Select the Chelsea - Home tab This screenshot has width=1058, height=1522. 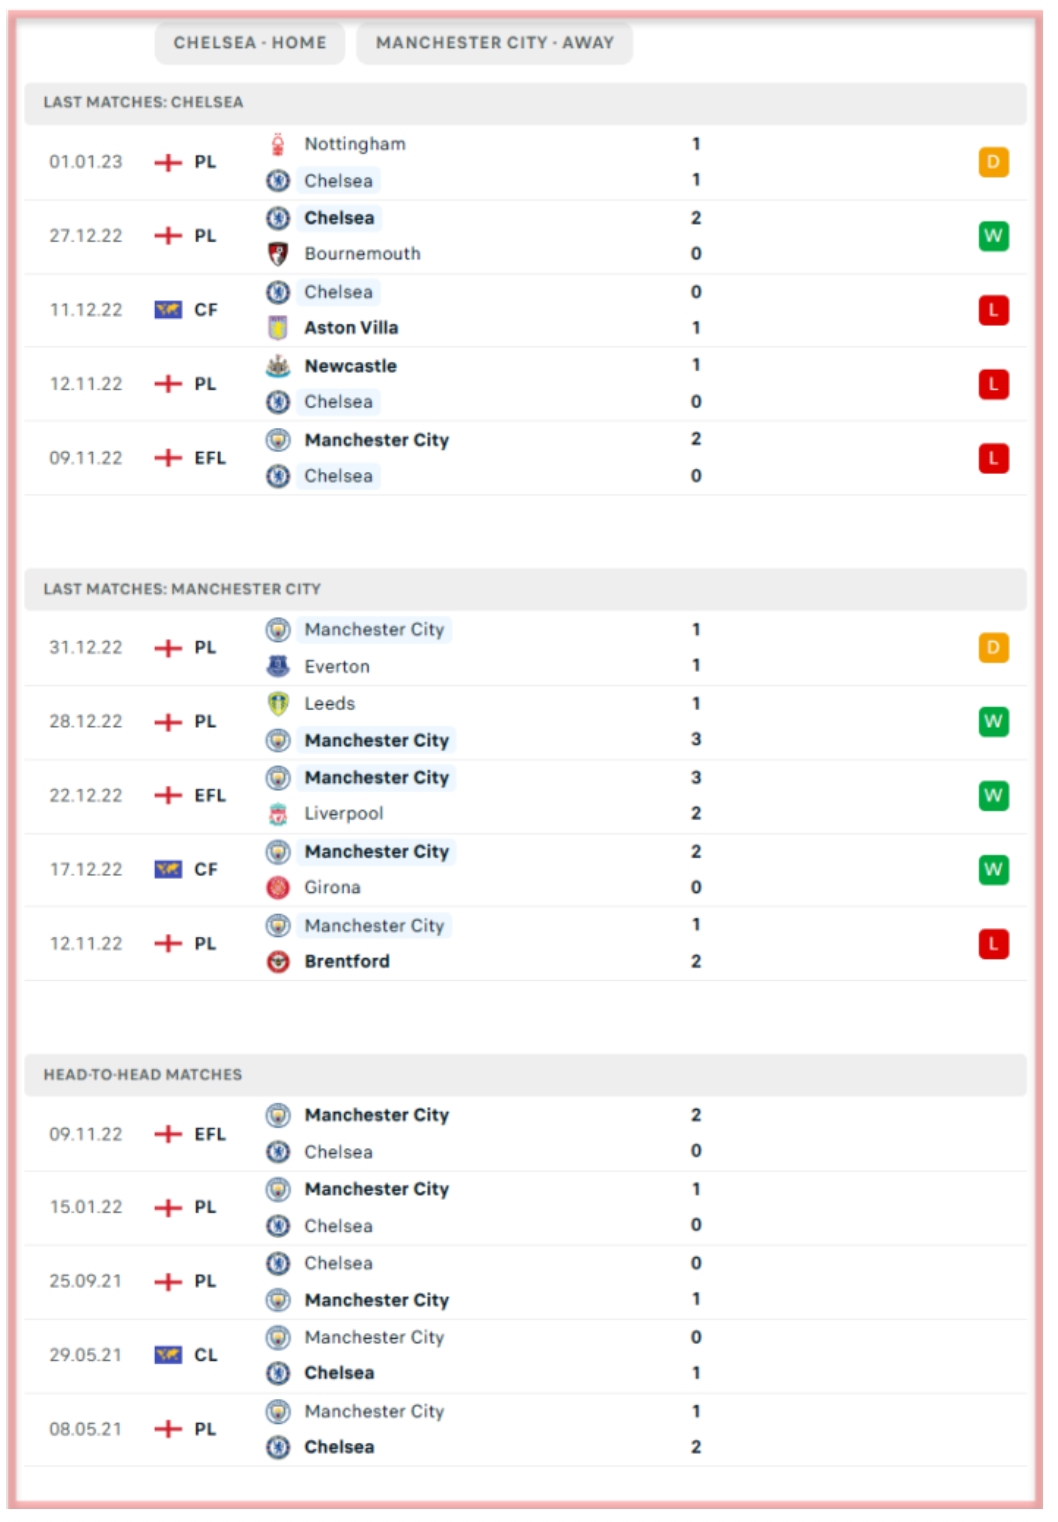coord(250,43)
